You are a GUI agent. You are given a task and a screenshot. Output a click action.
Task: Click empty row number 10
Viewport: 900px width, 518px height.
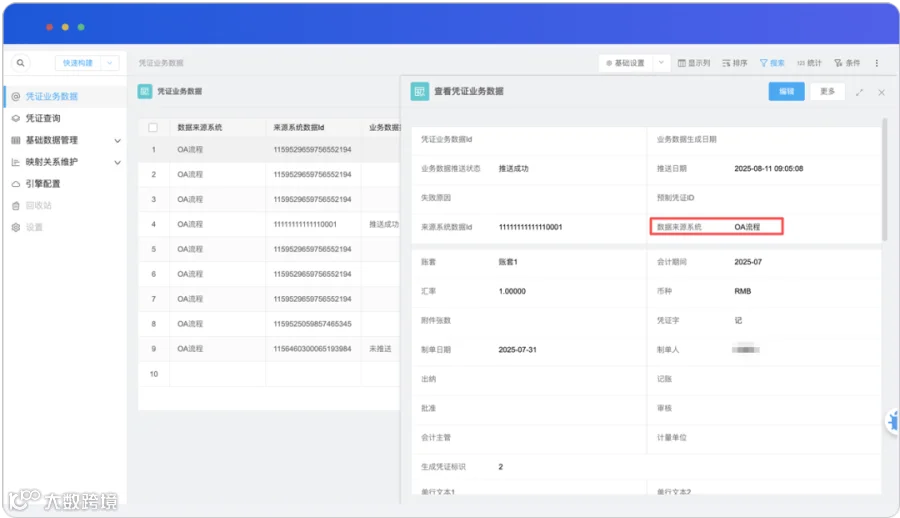[154, 374]
